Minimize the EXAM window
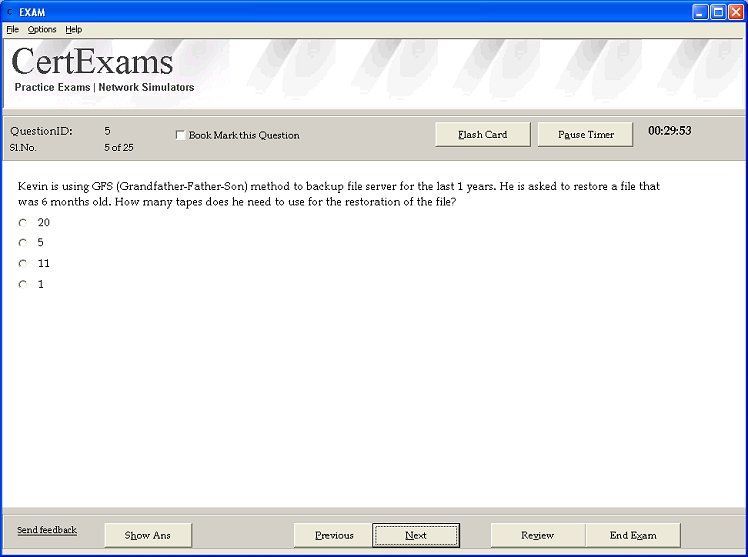748x557 pixels. pos(700,12)
